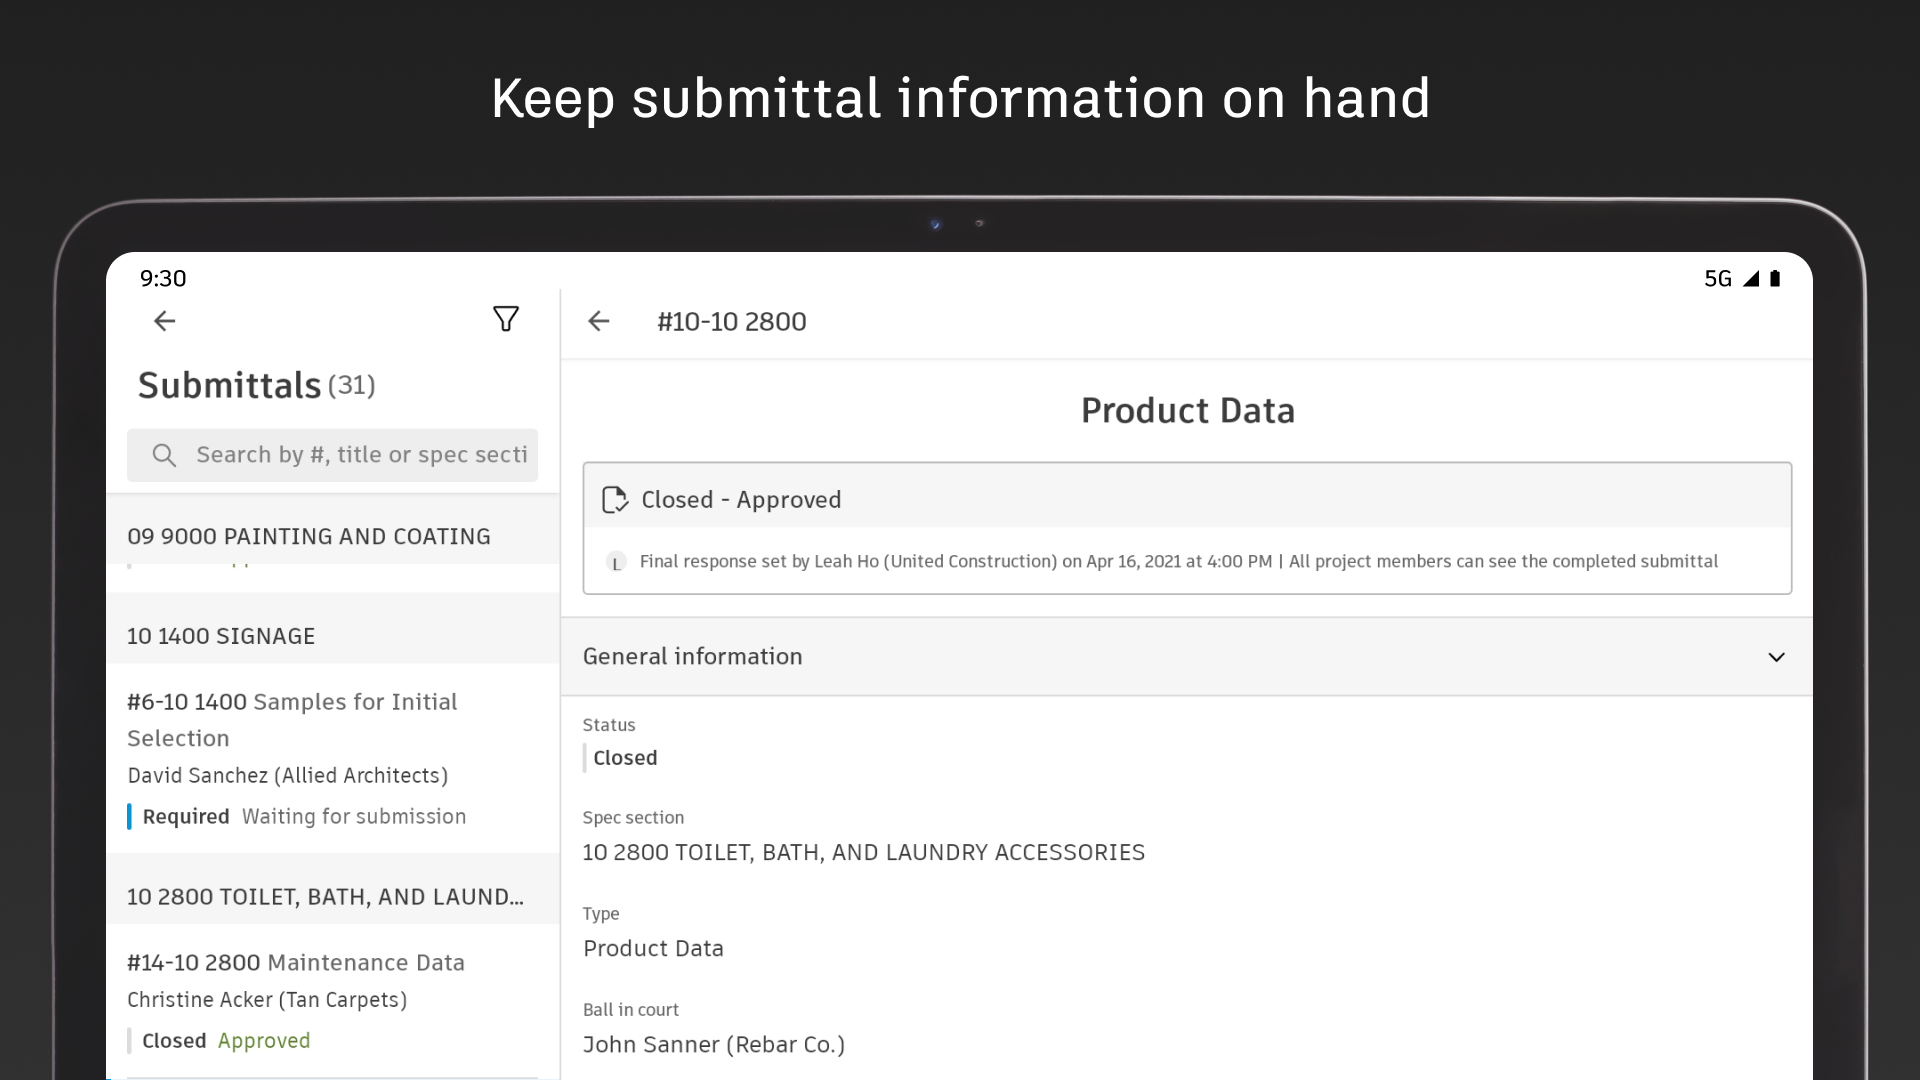Tap the Closed status value
Viewport: 1920px width, 1080px height.
click(x=625, y=758)
